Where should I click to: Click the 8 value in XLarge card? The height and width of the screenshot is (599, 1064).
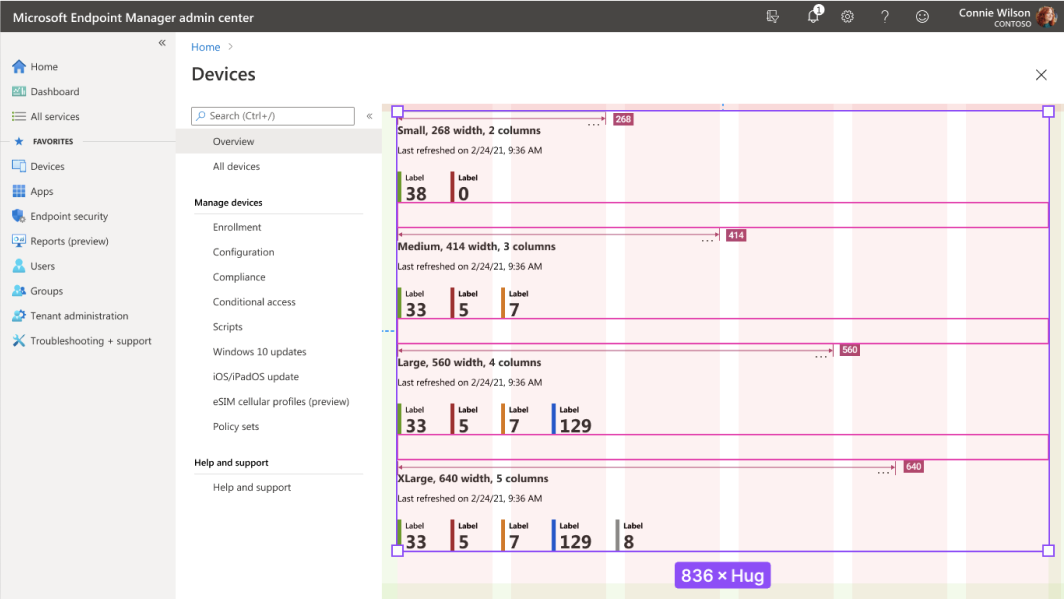tap(628, 542)
